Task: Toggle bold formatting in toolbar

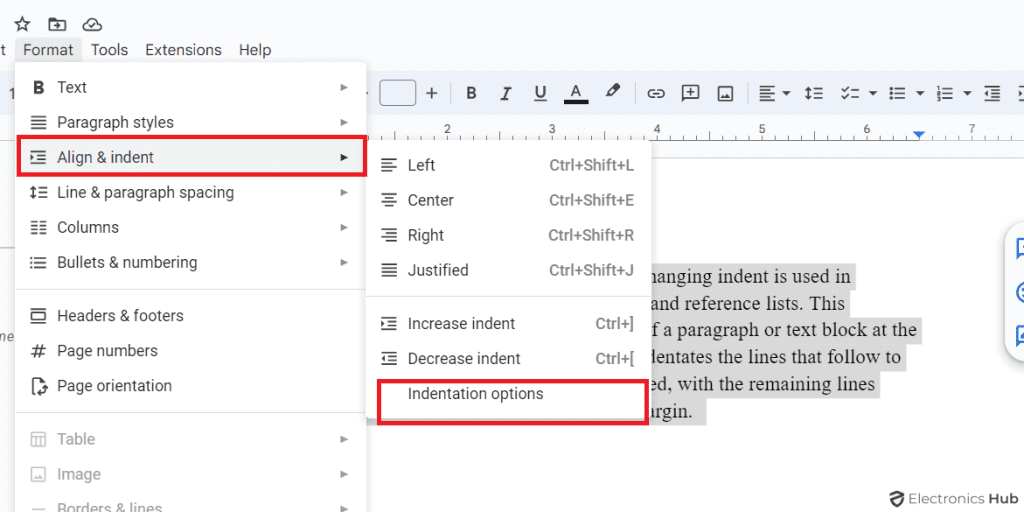Action: 471,93
